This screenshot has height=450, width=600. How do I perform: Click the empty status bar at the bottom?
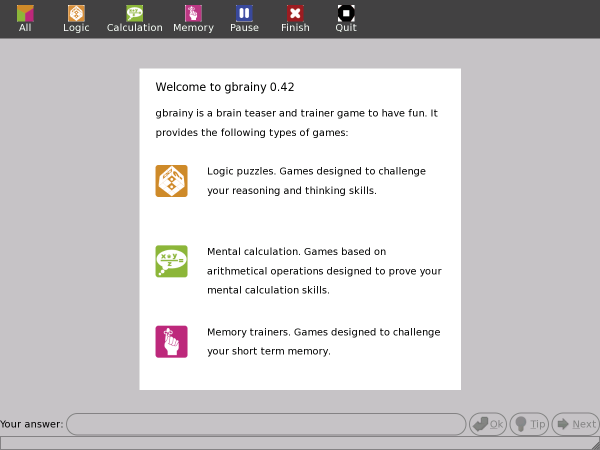[300, 443]
